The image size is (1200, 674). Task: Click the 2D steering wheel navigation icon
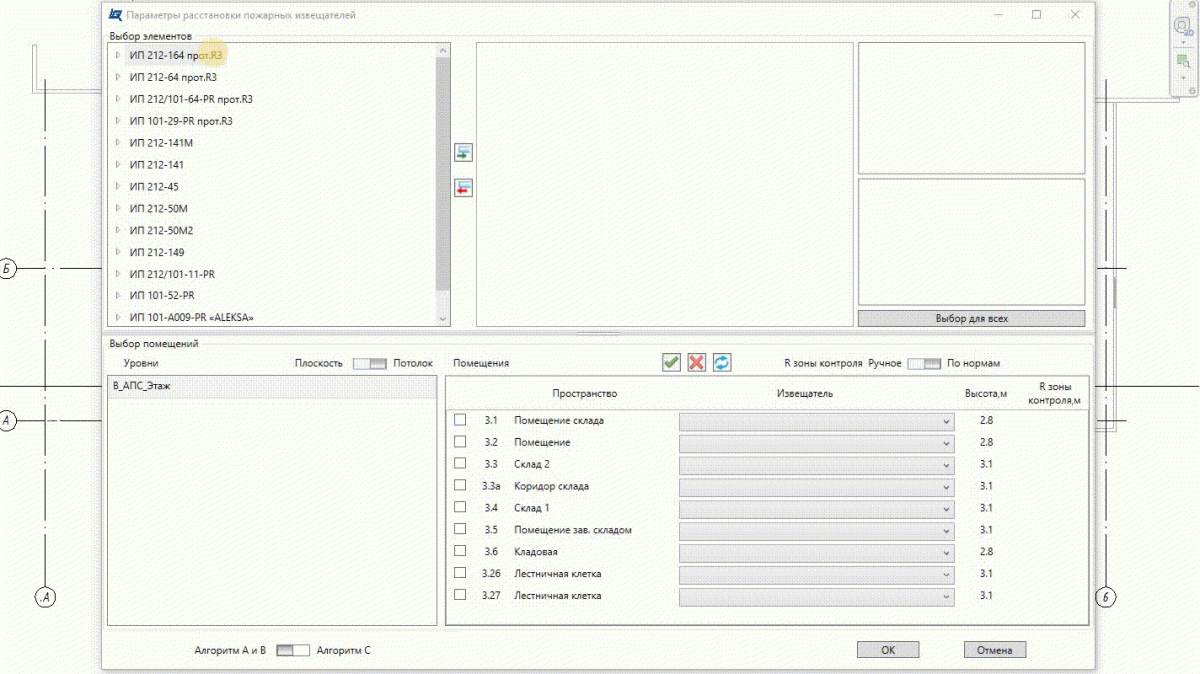pos(1183,27)
